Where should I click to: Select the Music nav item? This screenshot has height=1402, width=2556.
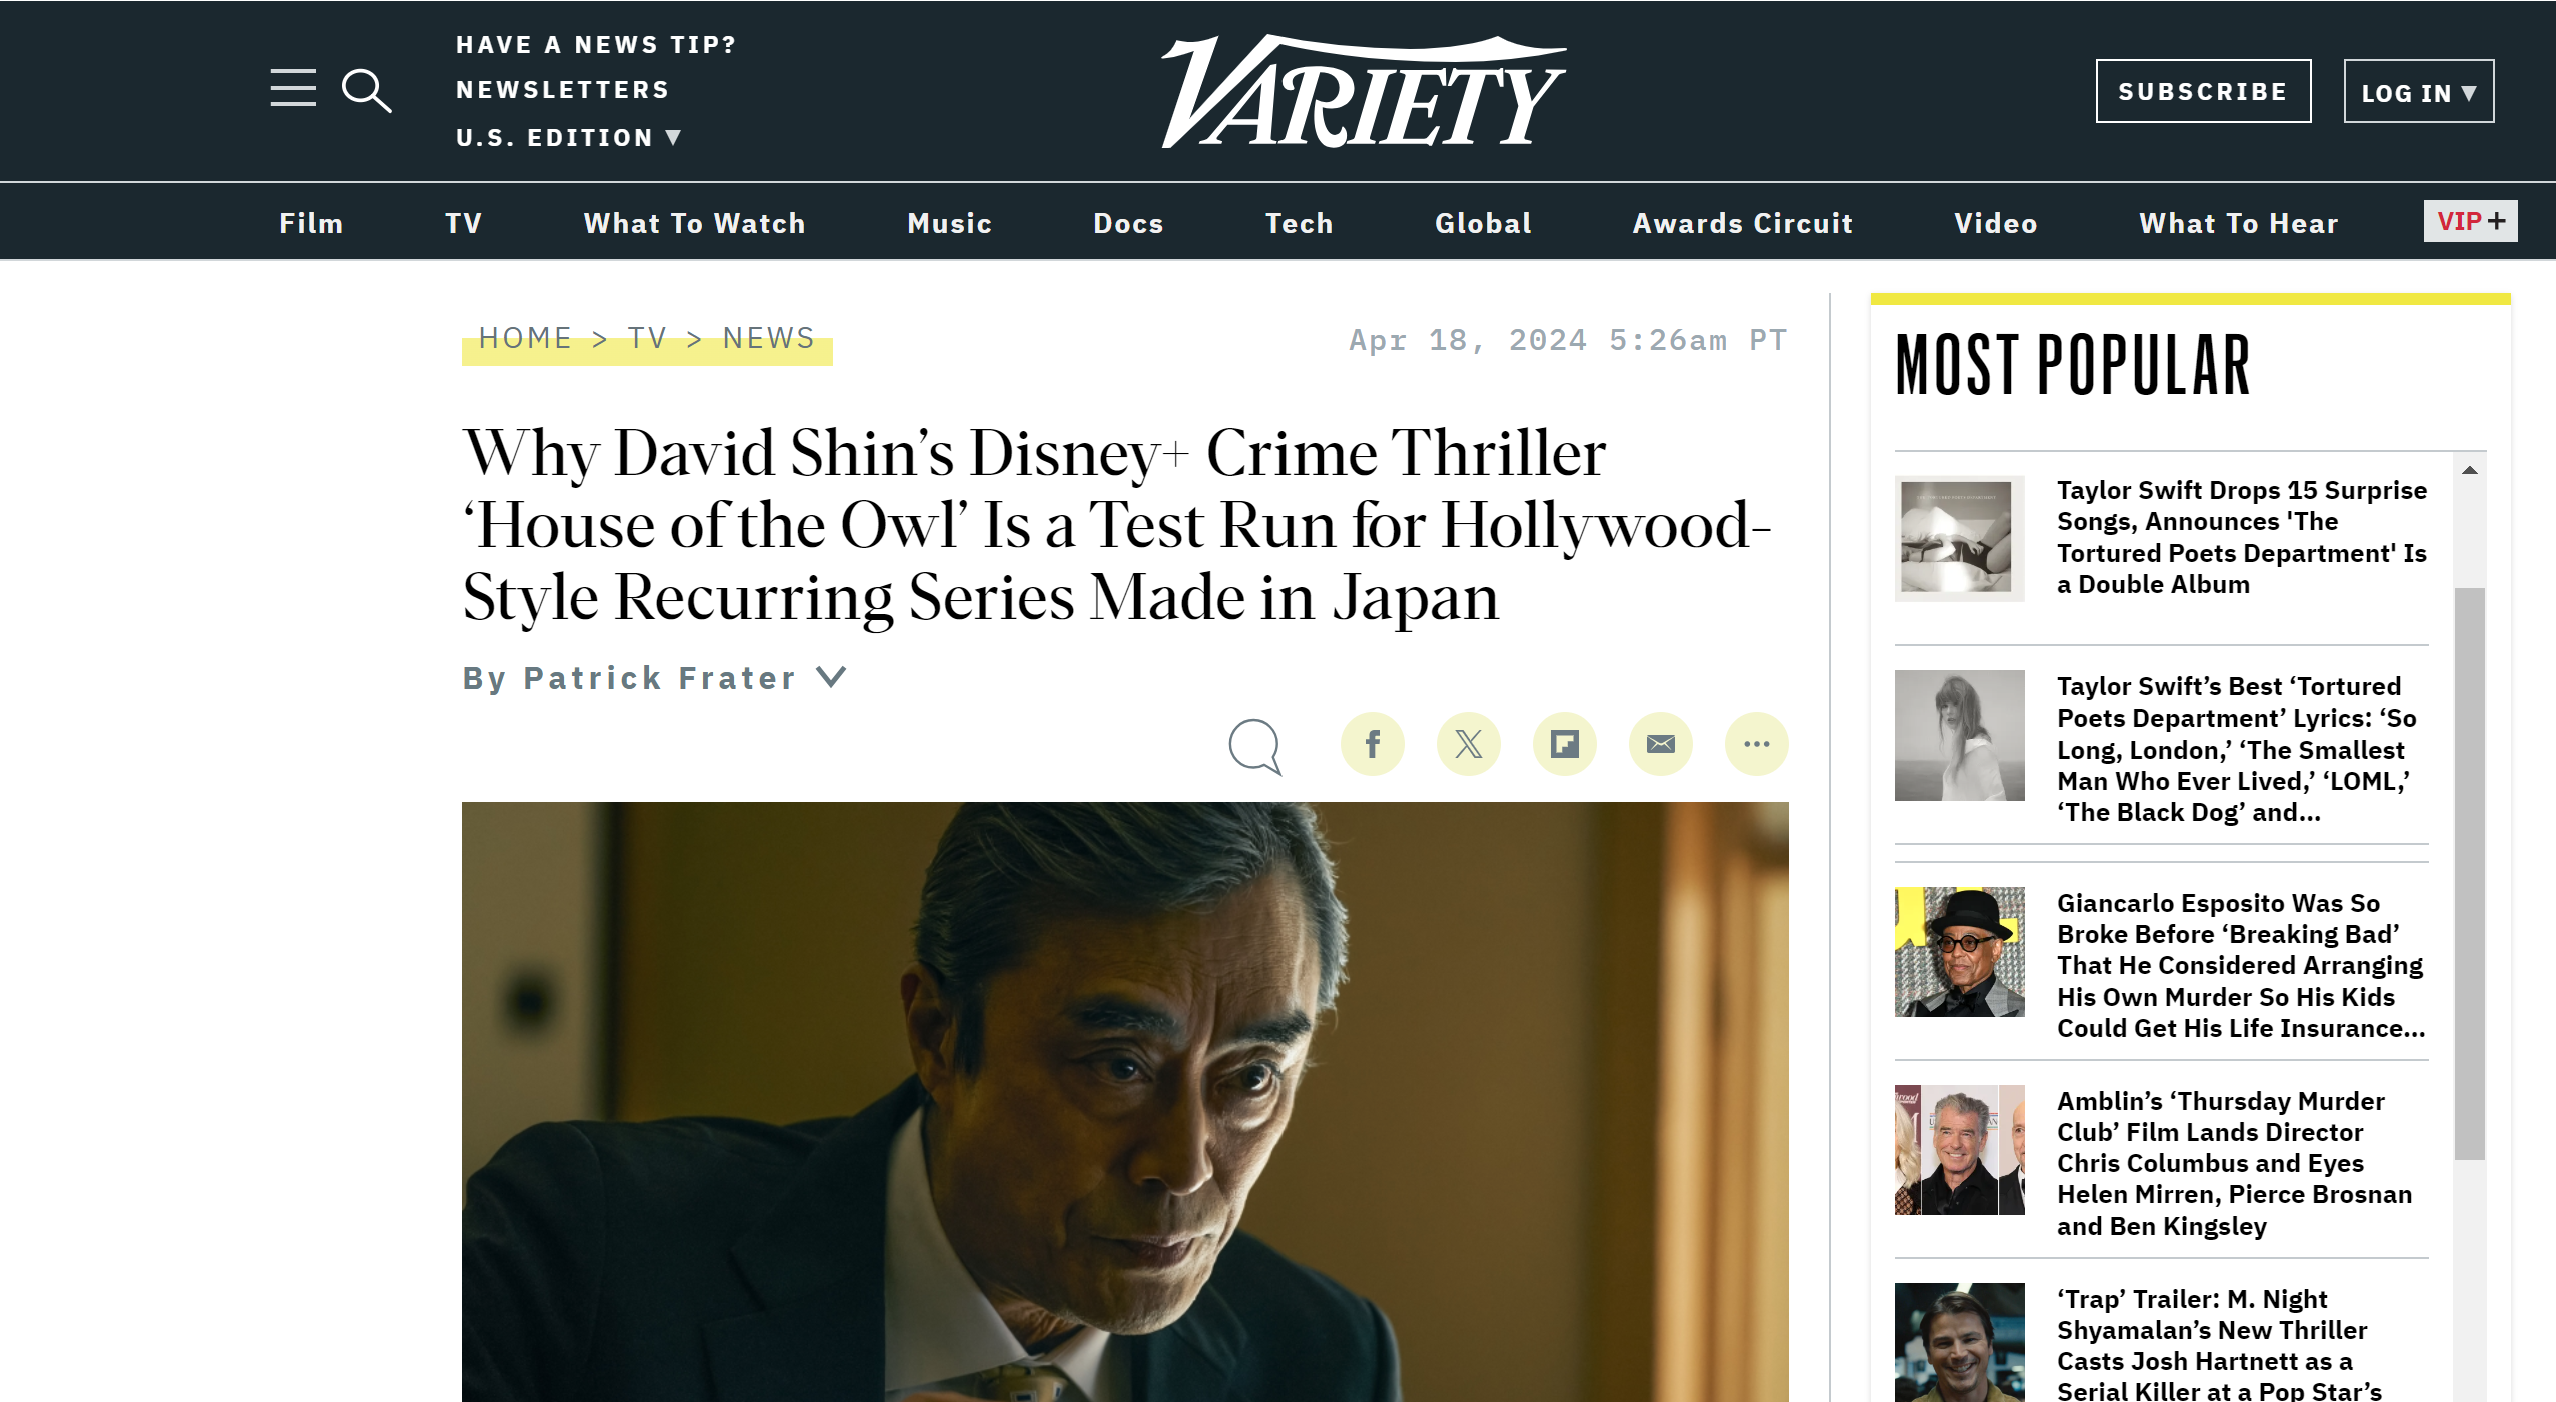949,223
